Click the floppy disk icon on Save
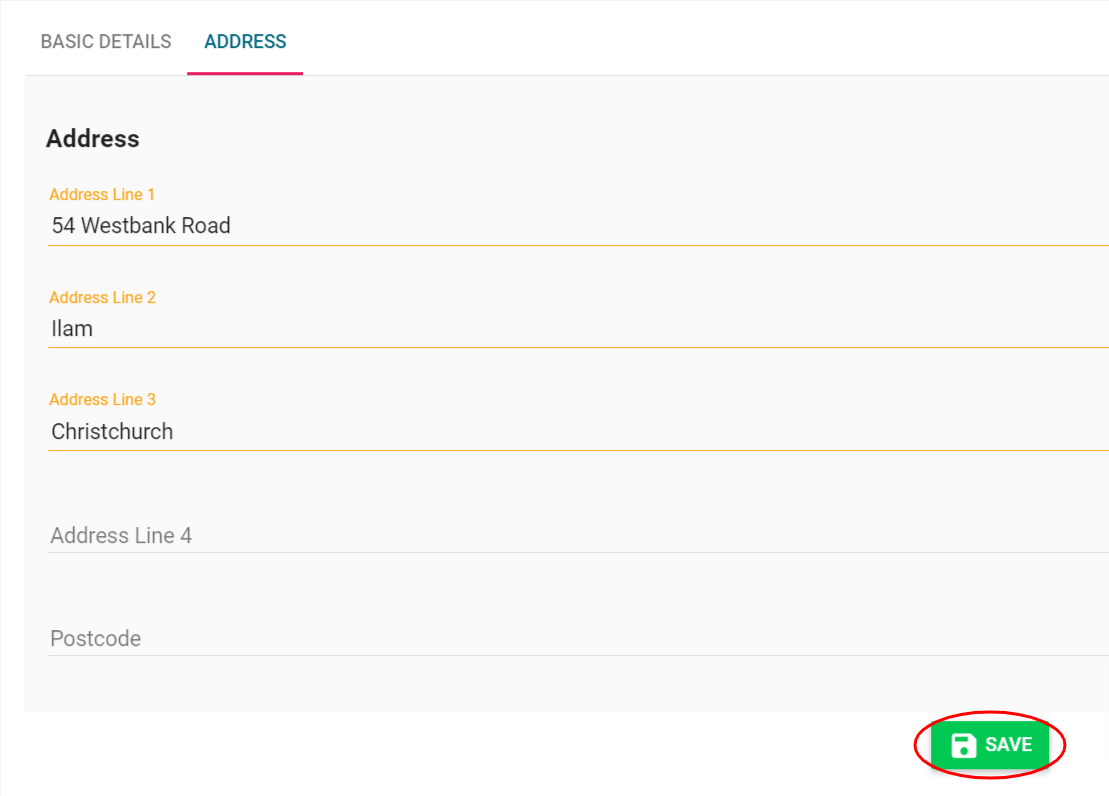This screenshot has height=796, width=1109. [x=963, y=745]
